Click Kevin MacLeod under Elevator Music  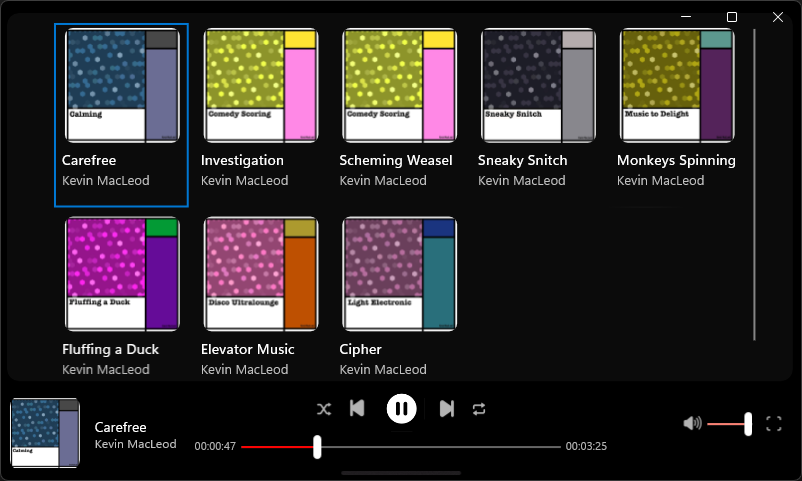pyautogui.click(x=244, y=369)
